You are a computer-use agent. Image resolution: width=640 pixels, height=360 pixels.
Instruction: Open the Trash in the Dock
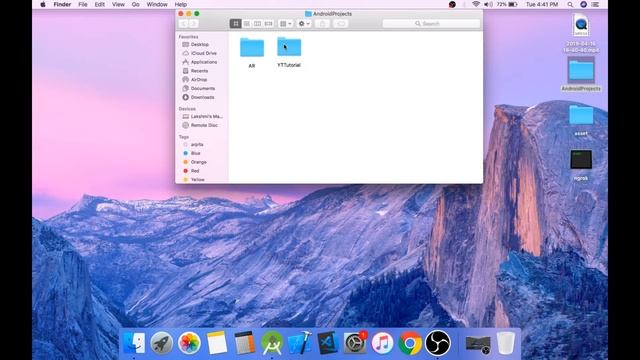506,343
